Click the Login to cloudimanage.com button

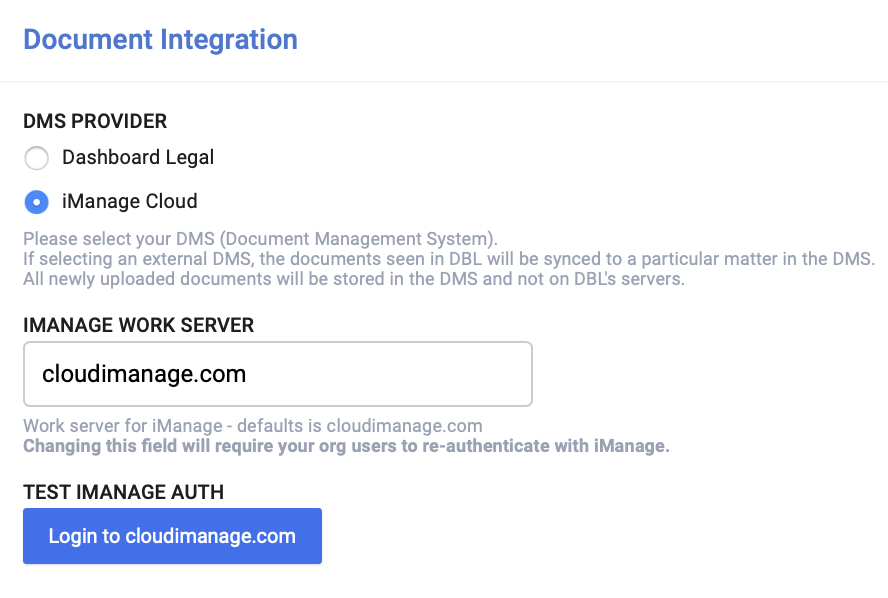click(x=172, y=536)
